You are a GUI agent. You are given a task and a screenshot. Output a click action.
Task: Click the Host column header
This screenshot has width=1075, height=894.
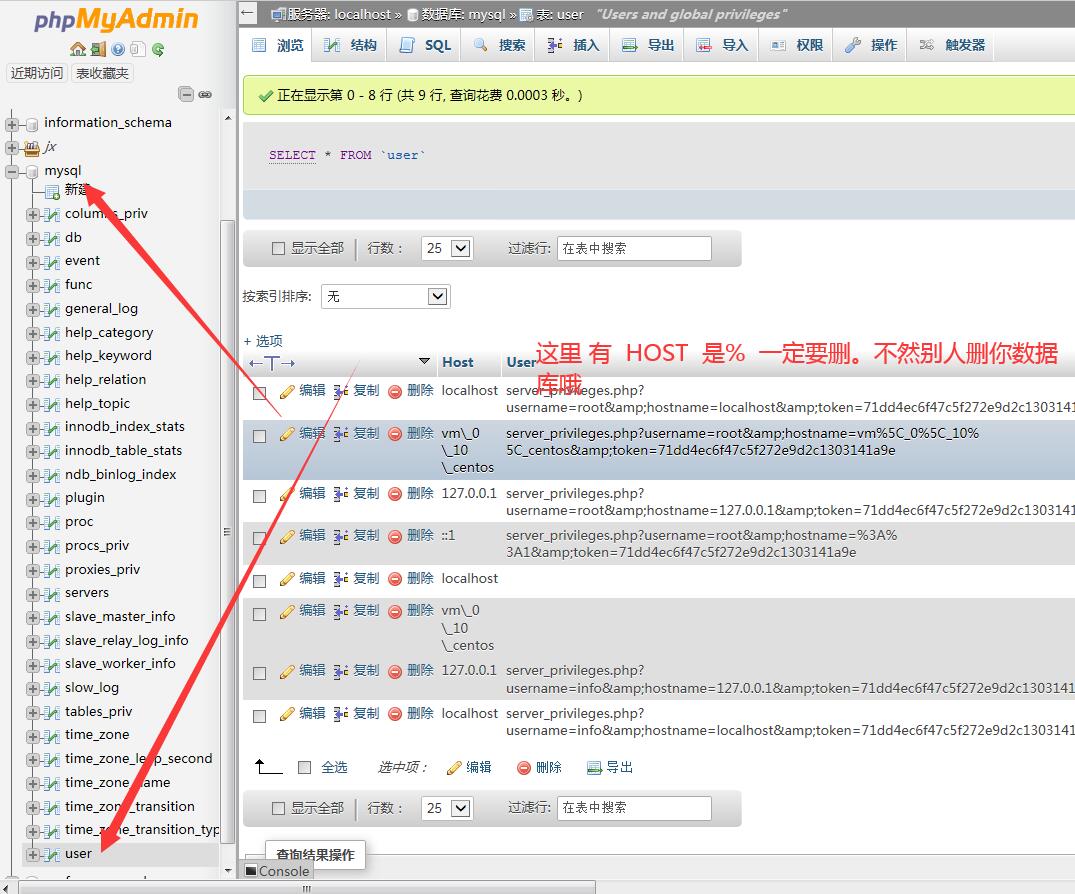[458, 362]
